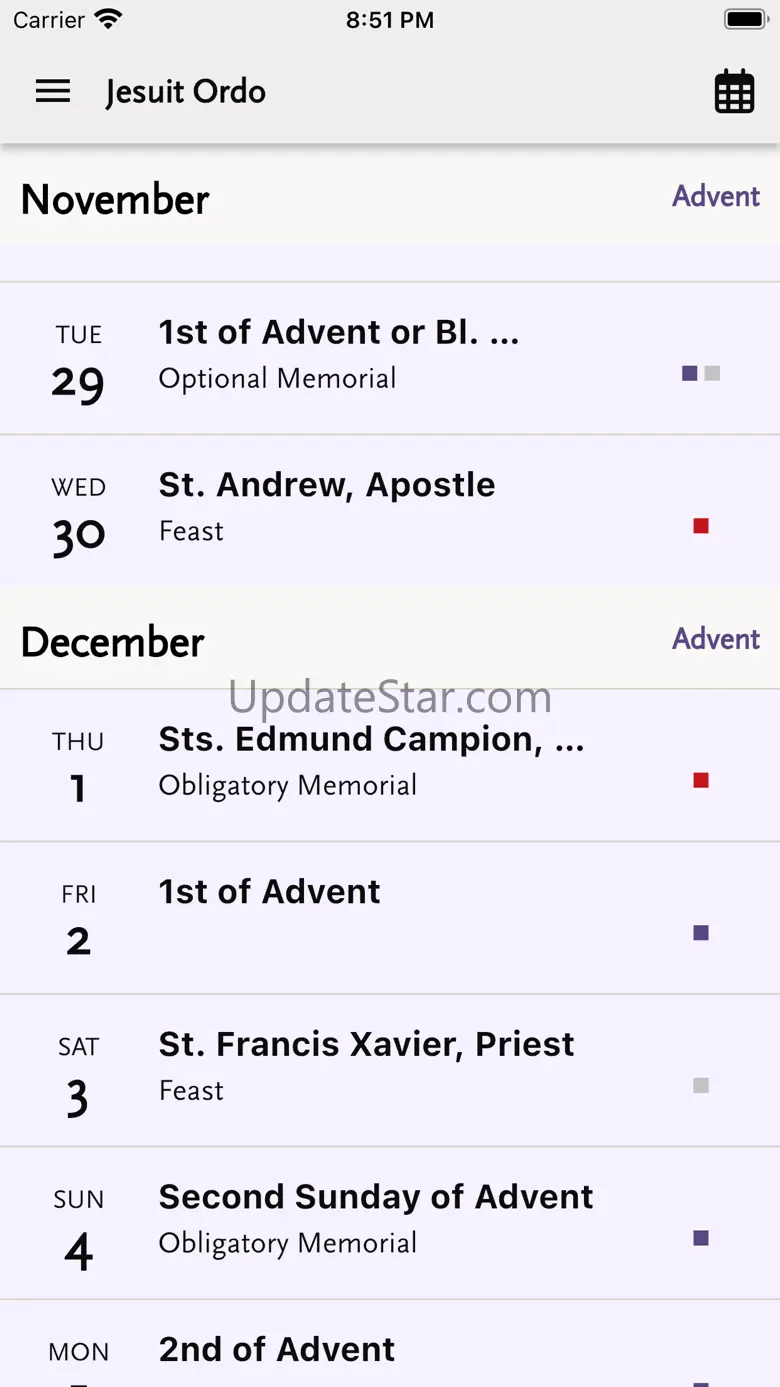Click the purple square for Friday 2

[701, 933]
